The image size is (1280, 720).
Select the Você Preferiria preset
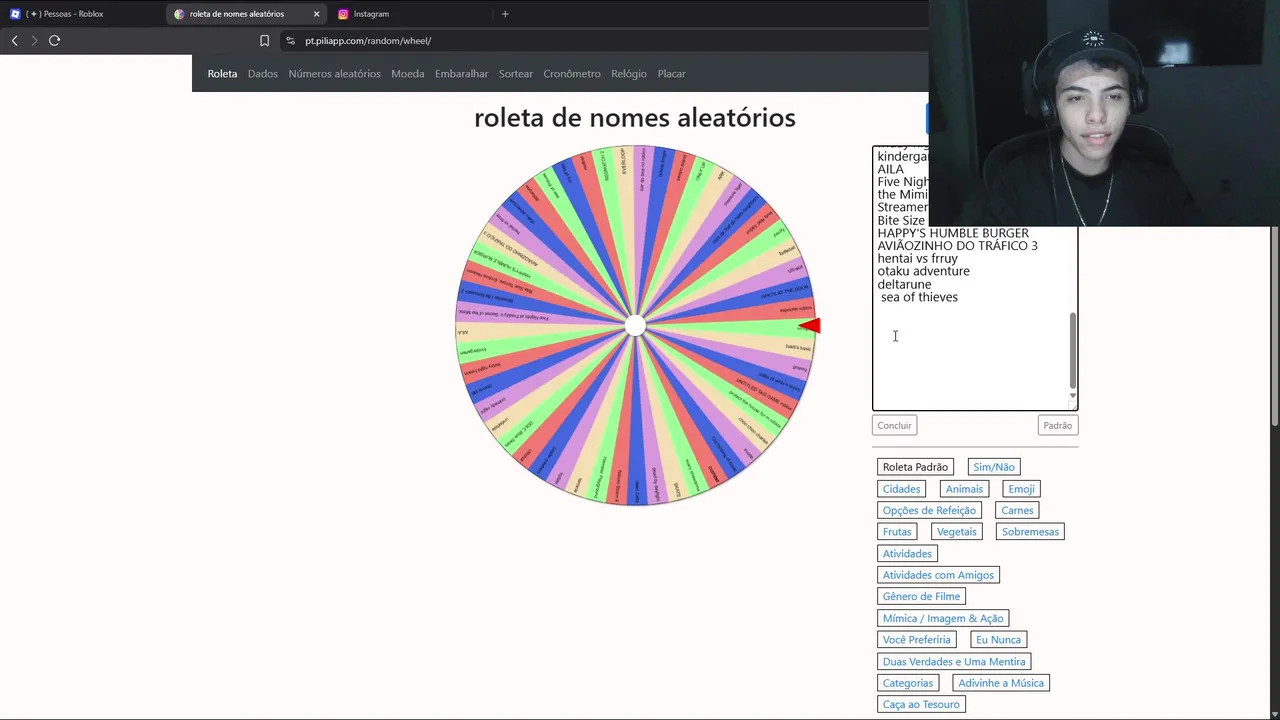tap(916, 640)
